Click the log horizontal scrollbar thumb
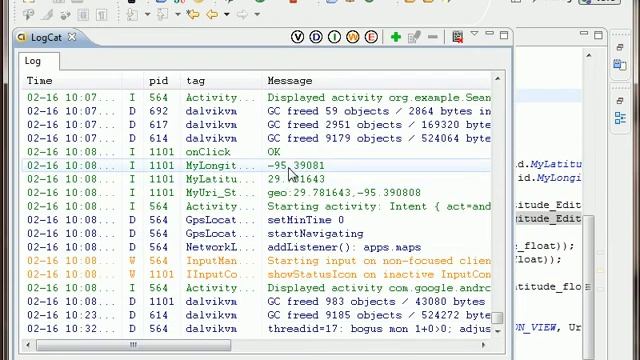Screen dimensions: 640x360 point(133,345)
